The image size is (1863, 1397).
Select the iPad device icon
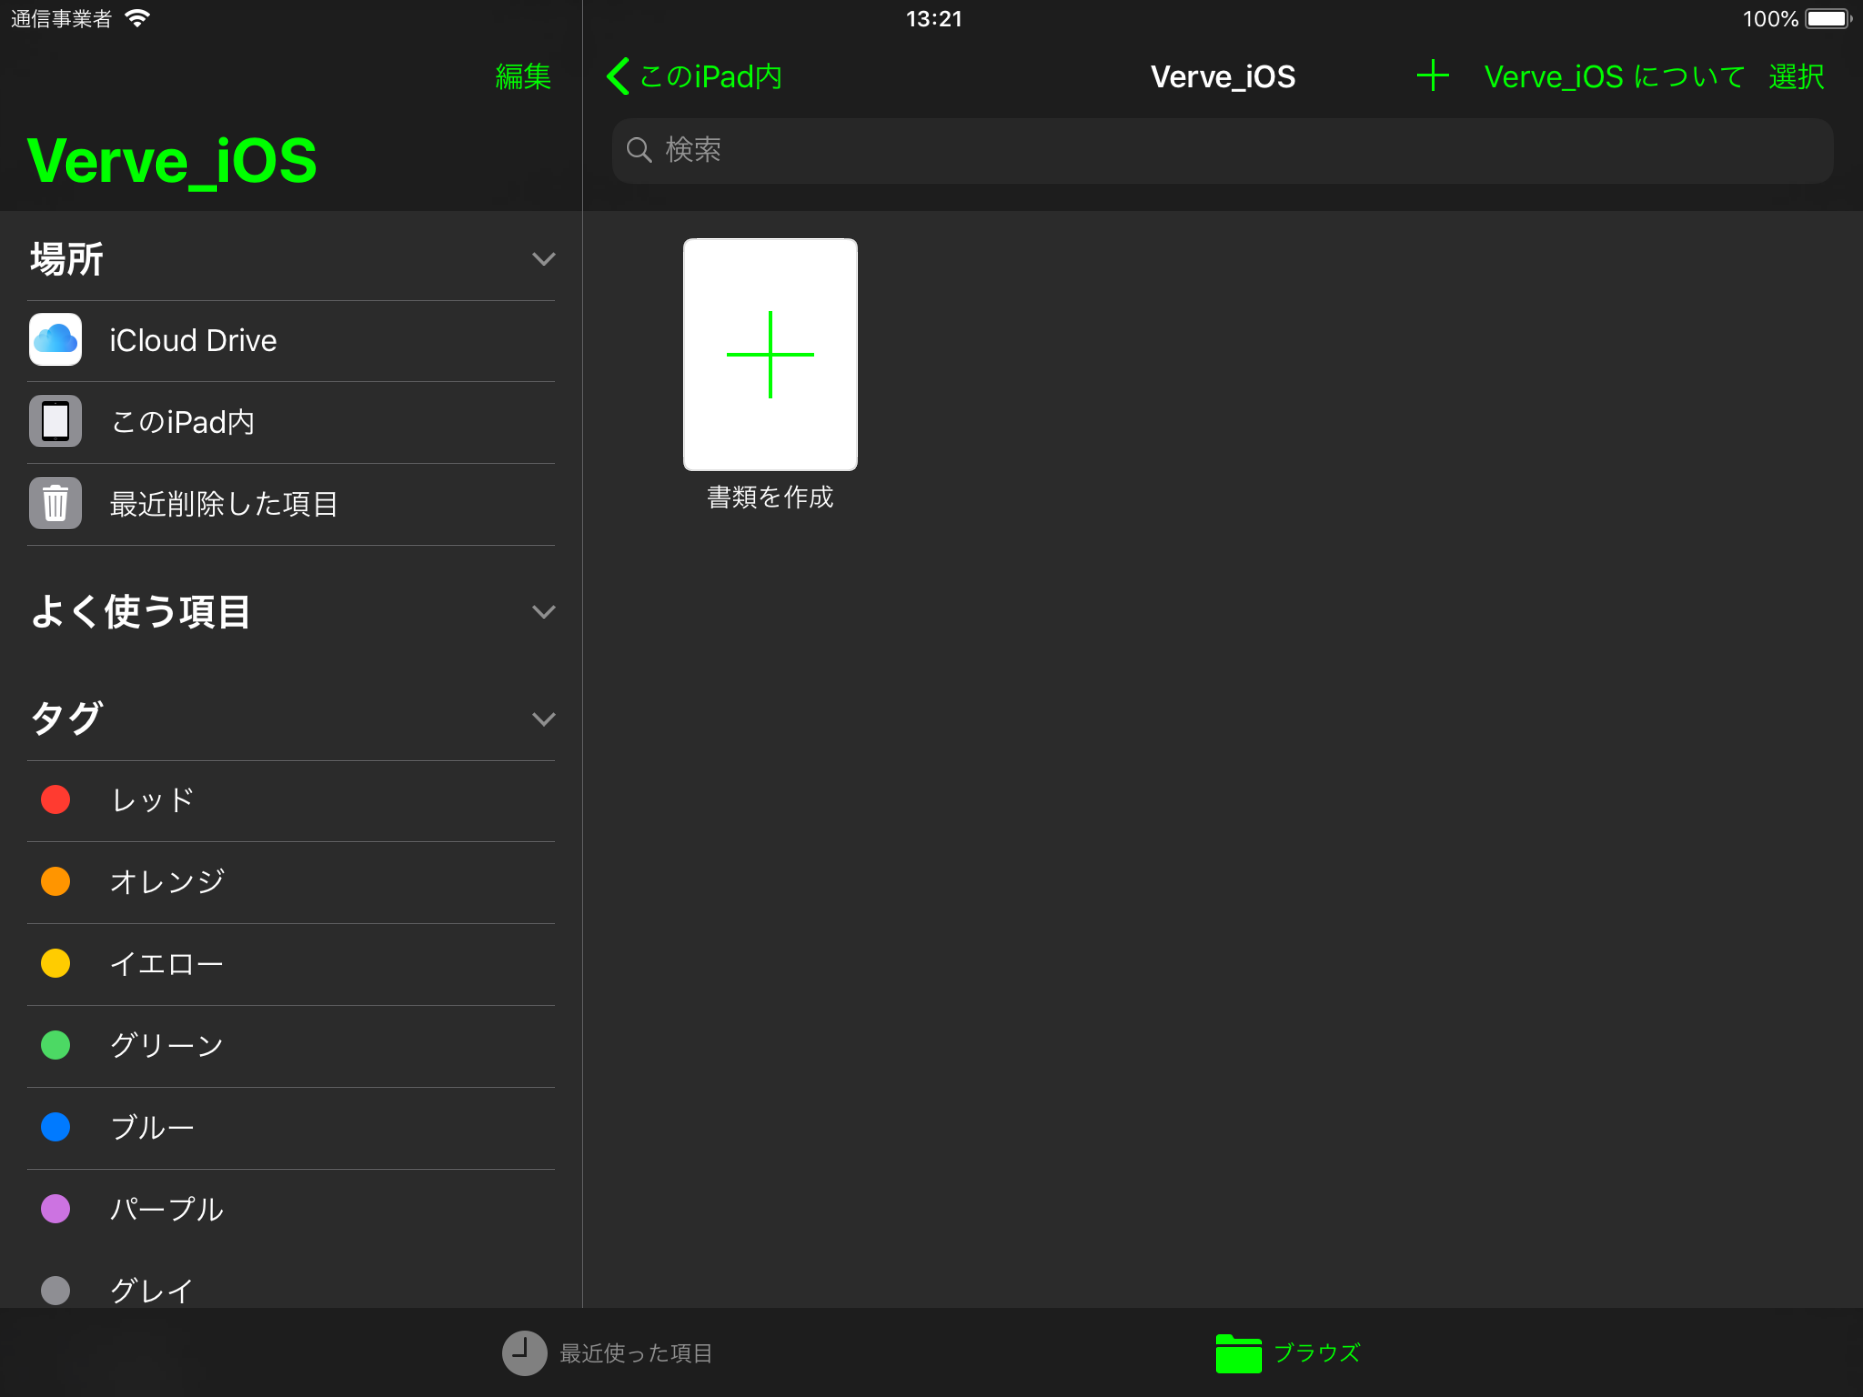pos(56,422)
